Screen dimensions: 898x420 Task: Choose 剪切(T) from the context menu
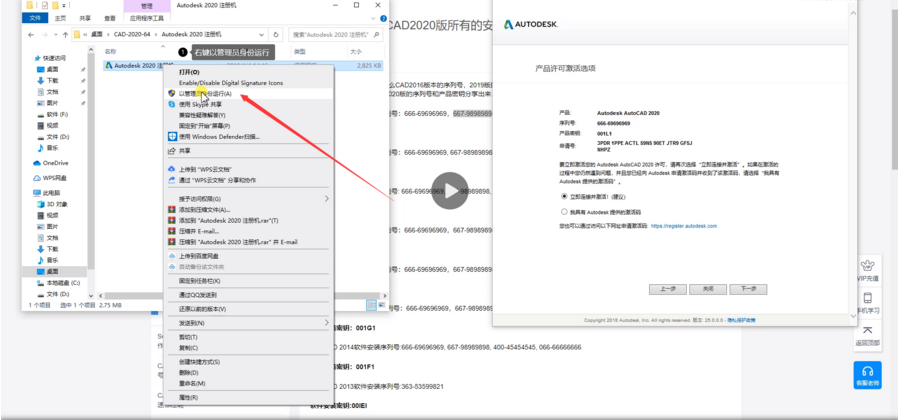point(188,337)
